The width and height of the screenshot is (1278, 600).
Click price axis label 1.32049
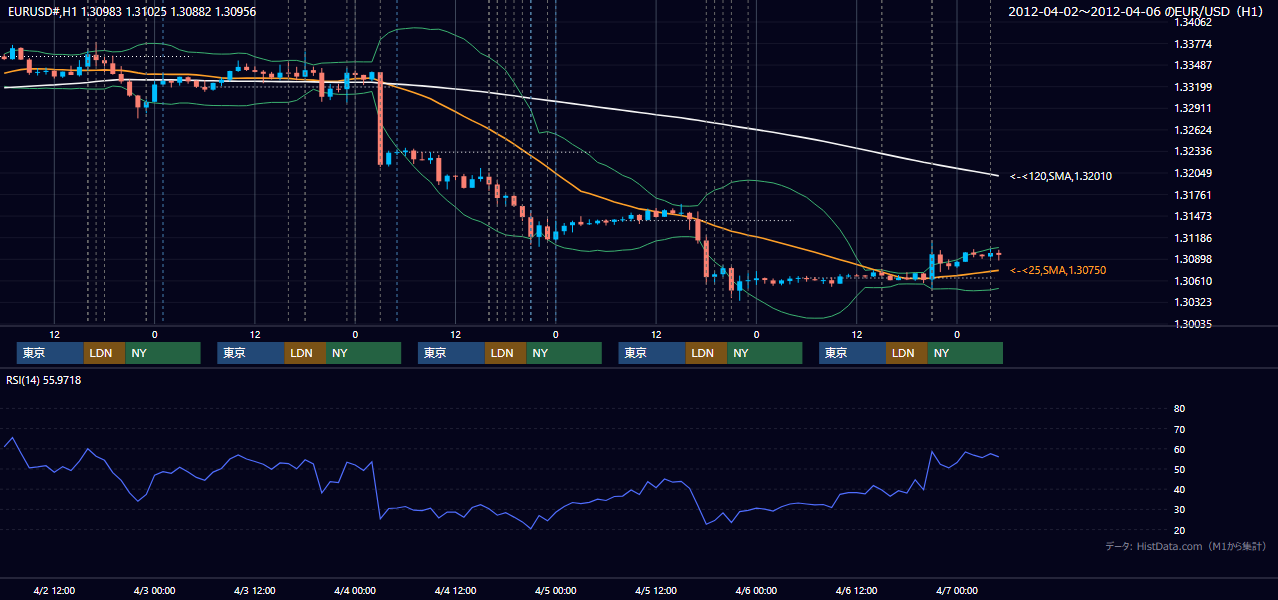point(1193,173)
